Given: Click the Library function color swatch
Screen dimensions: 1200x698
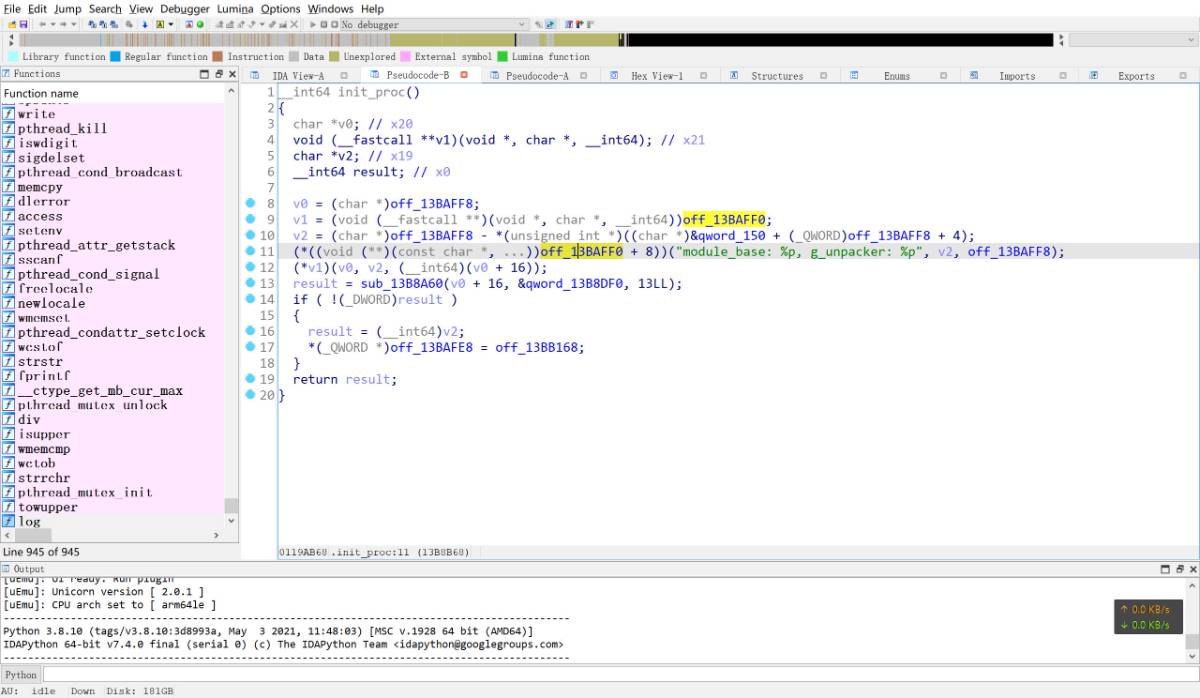Looking at the screenshot, I should [13, 57].
